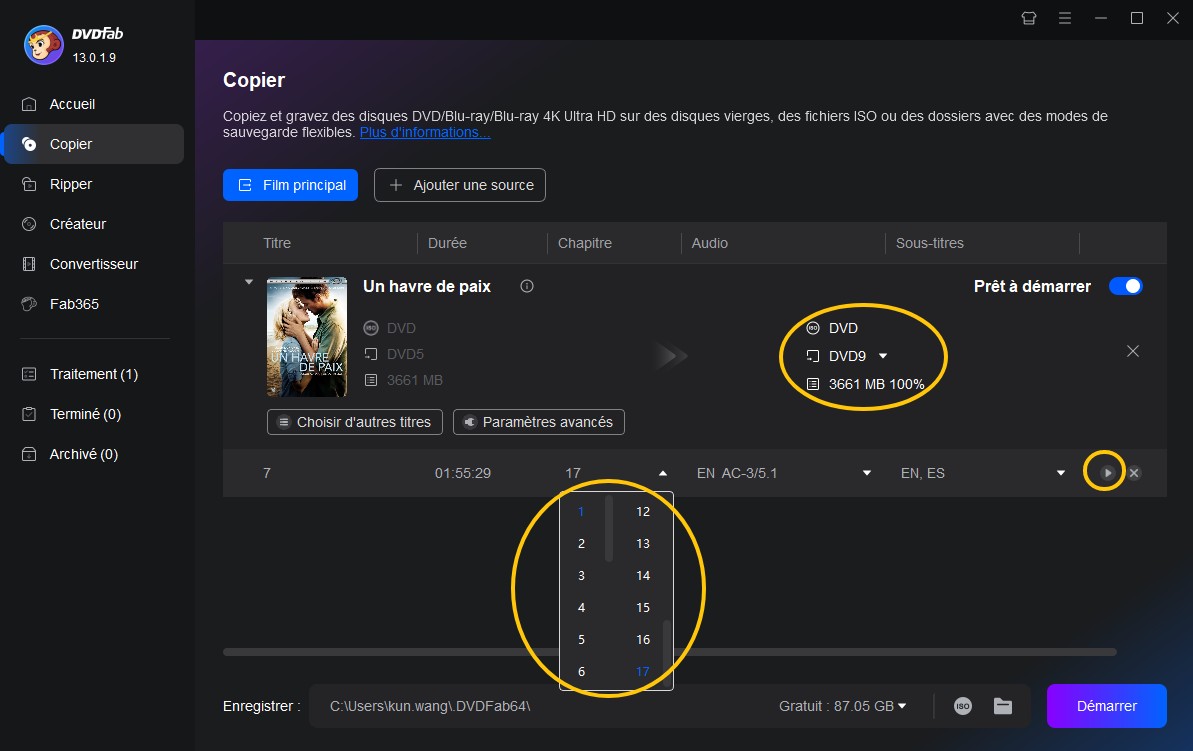Click the output size 3661 MB icon
The image size is (1193, 751).
(x=813, y=384)
